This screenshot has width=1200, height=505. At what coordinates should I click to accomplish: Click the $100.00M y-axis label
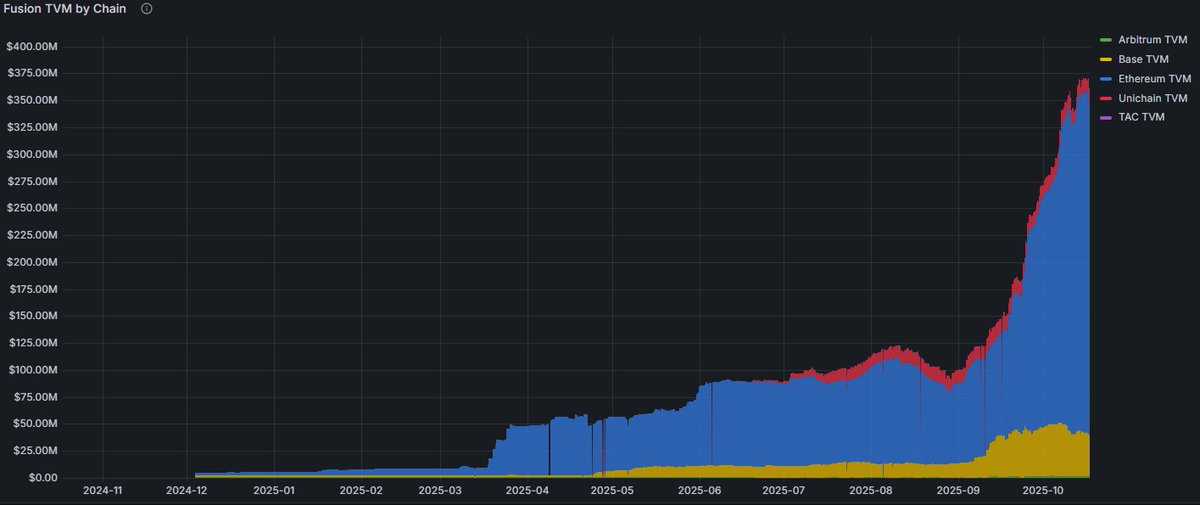32,370
